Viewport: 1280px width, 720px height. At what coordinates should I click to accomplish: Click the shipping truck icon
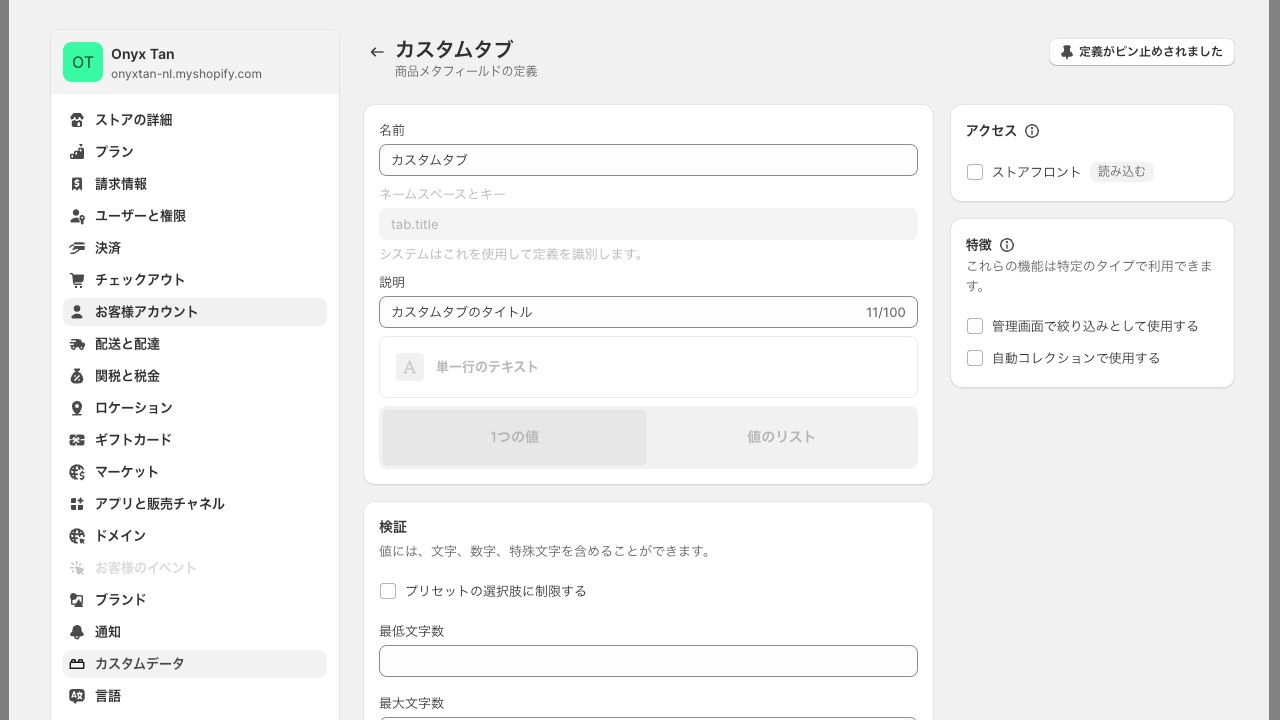point(77,344)
